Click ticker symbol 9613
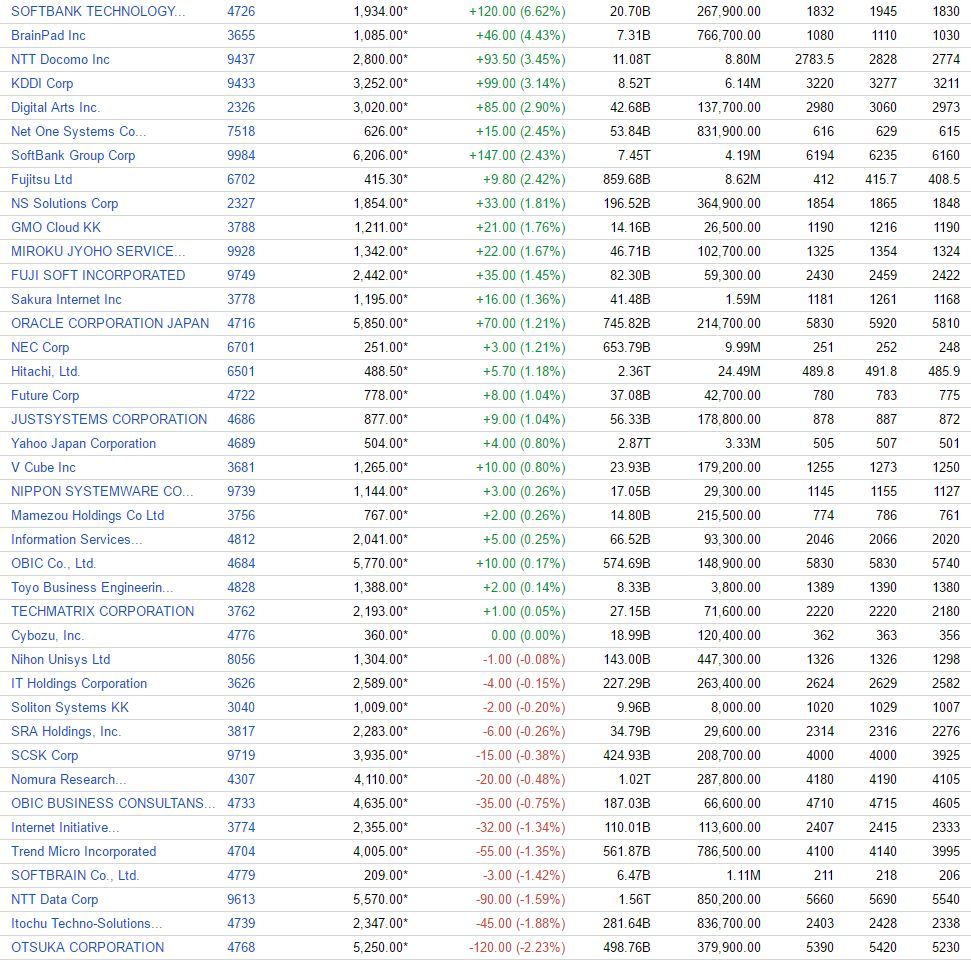 click(x=241, y=899)
